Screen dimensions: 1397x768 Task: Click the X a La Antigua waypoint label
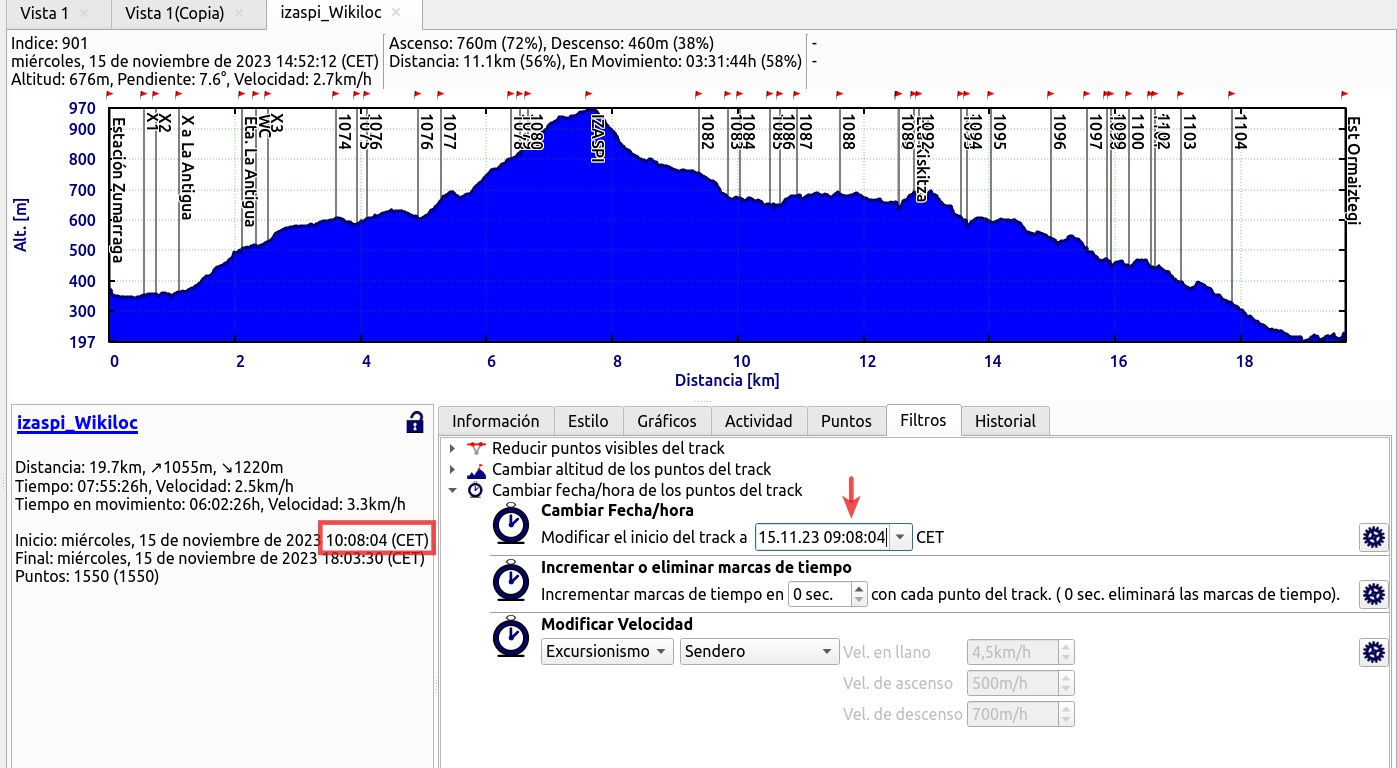tap(186, 167)
